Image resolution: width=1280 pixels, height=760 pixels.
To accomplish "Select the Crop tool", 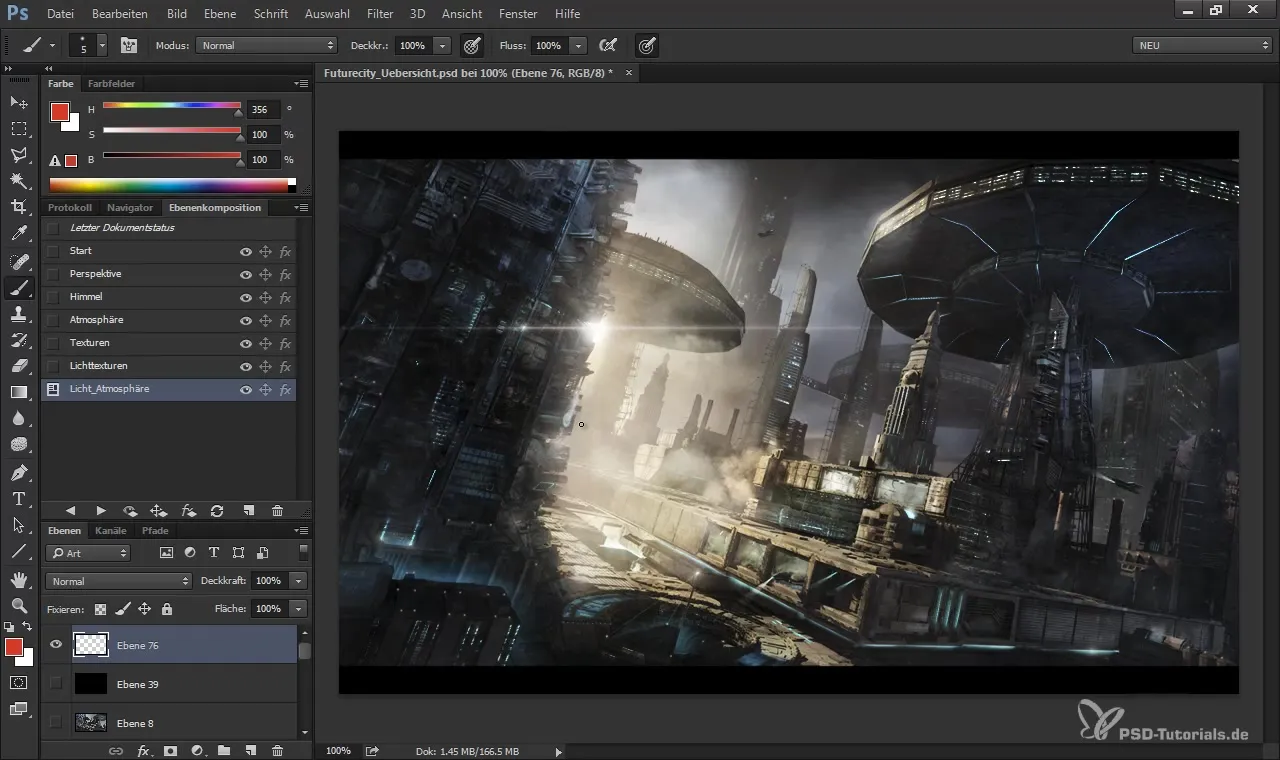I will coord(19,206).
